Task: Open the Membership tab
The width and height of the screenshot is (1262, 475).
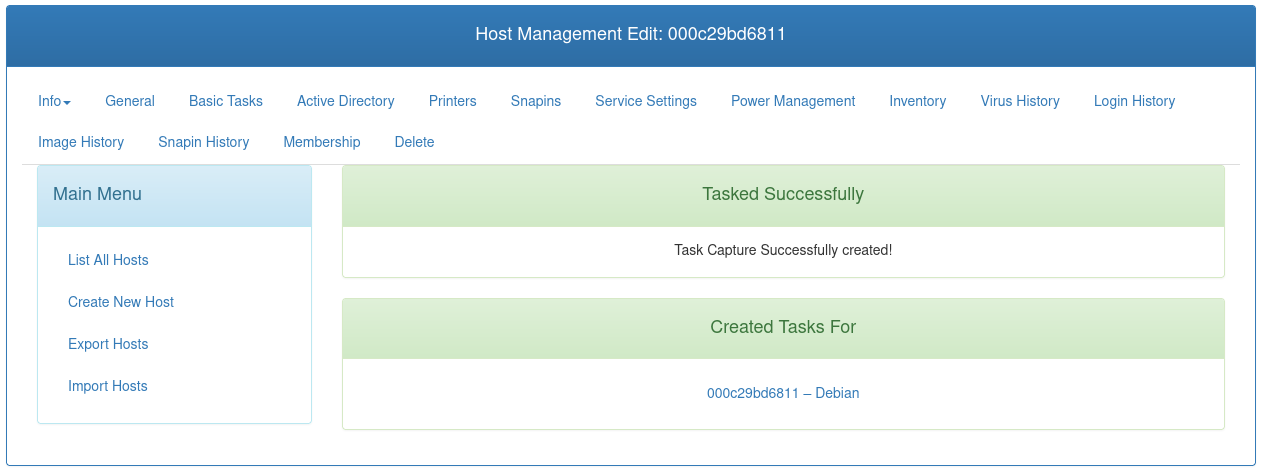Action: coord(322,142)
